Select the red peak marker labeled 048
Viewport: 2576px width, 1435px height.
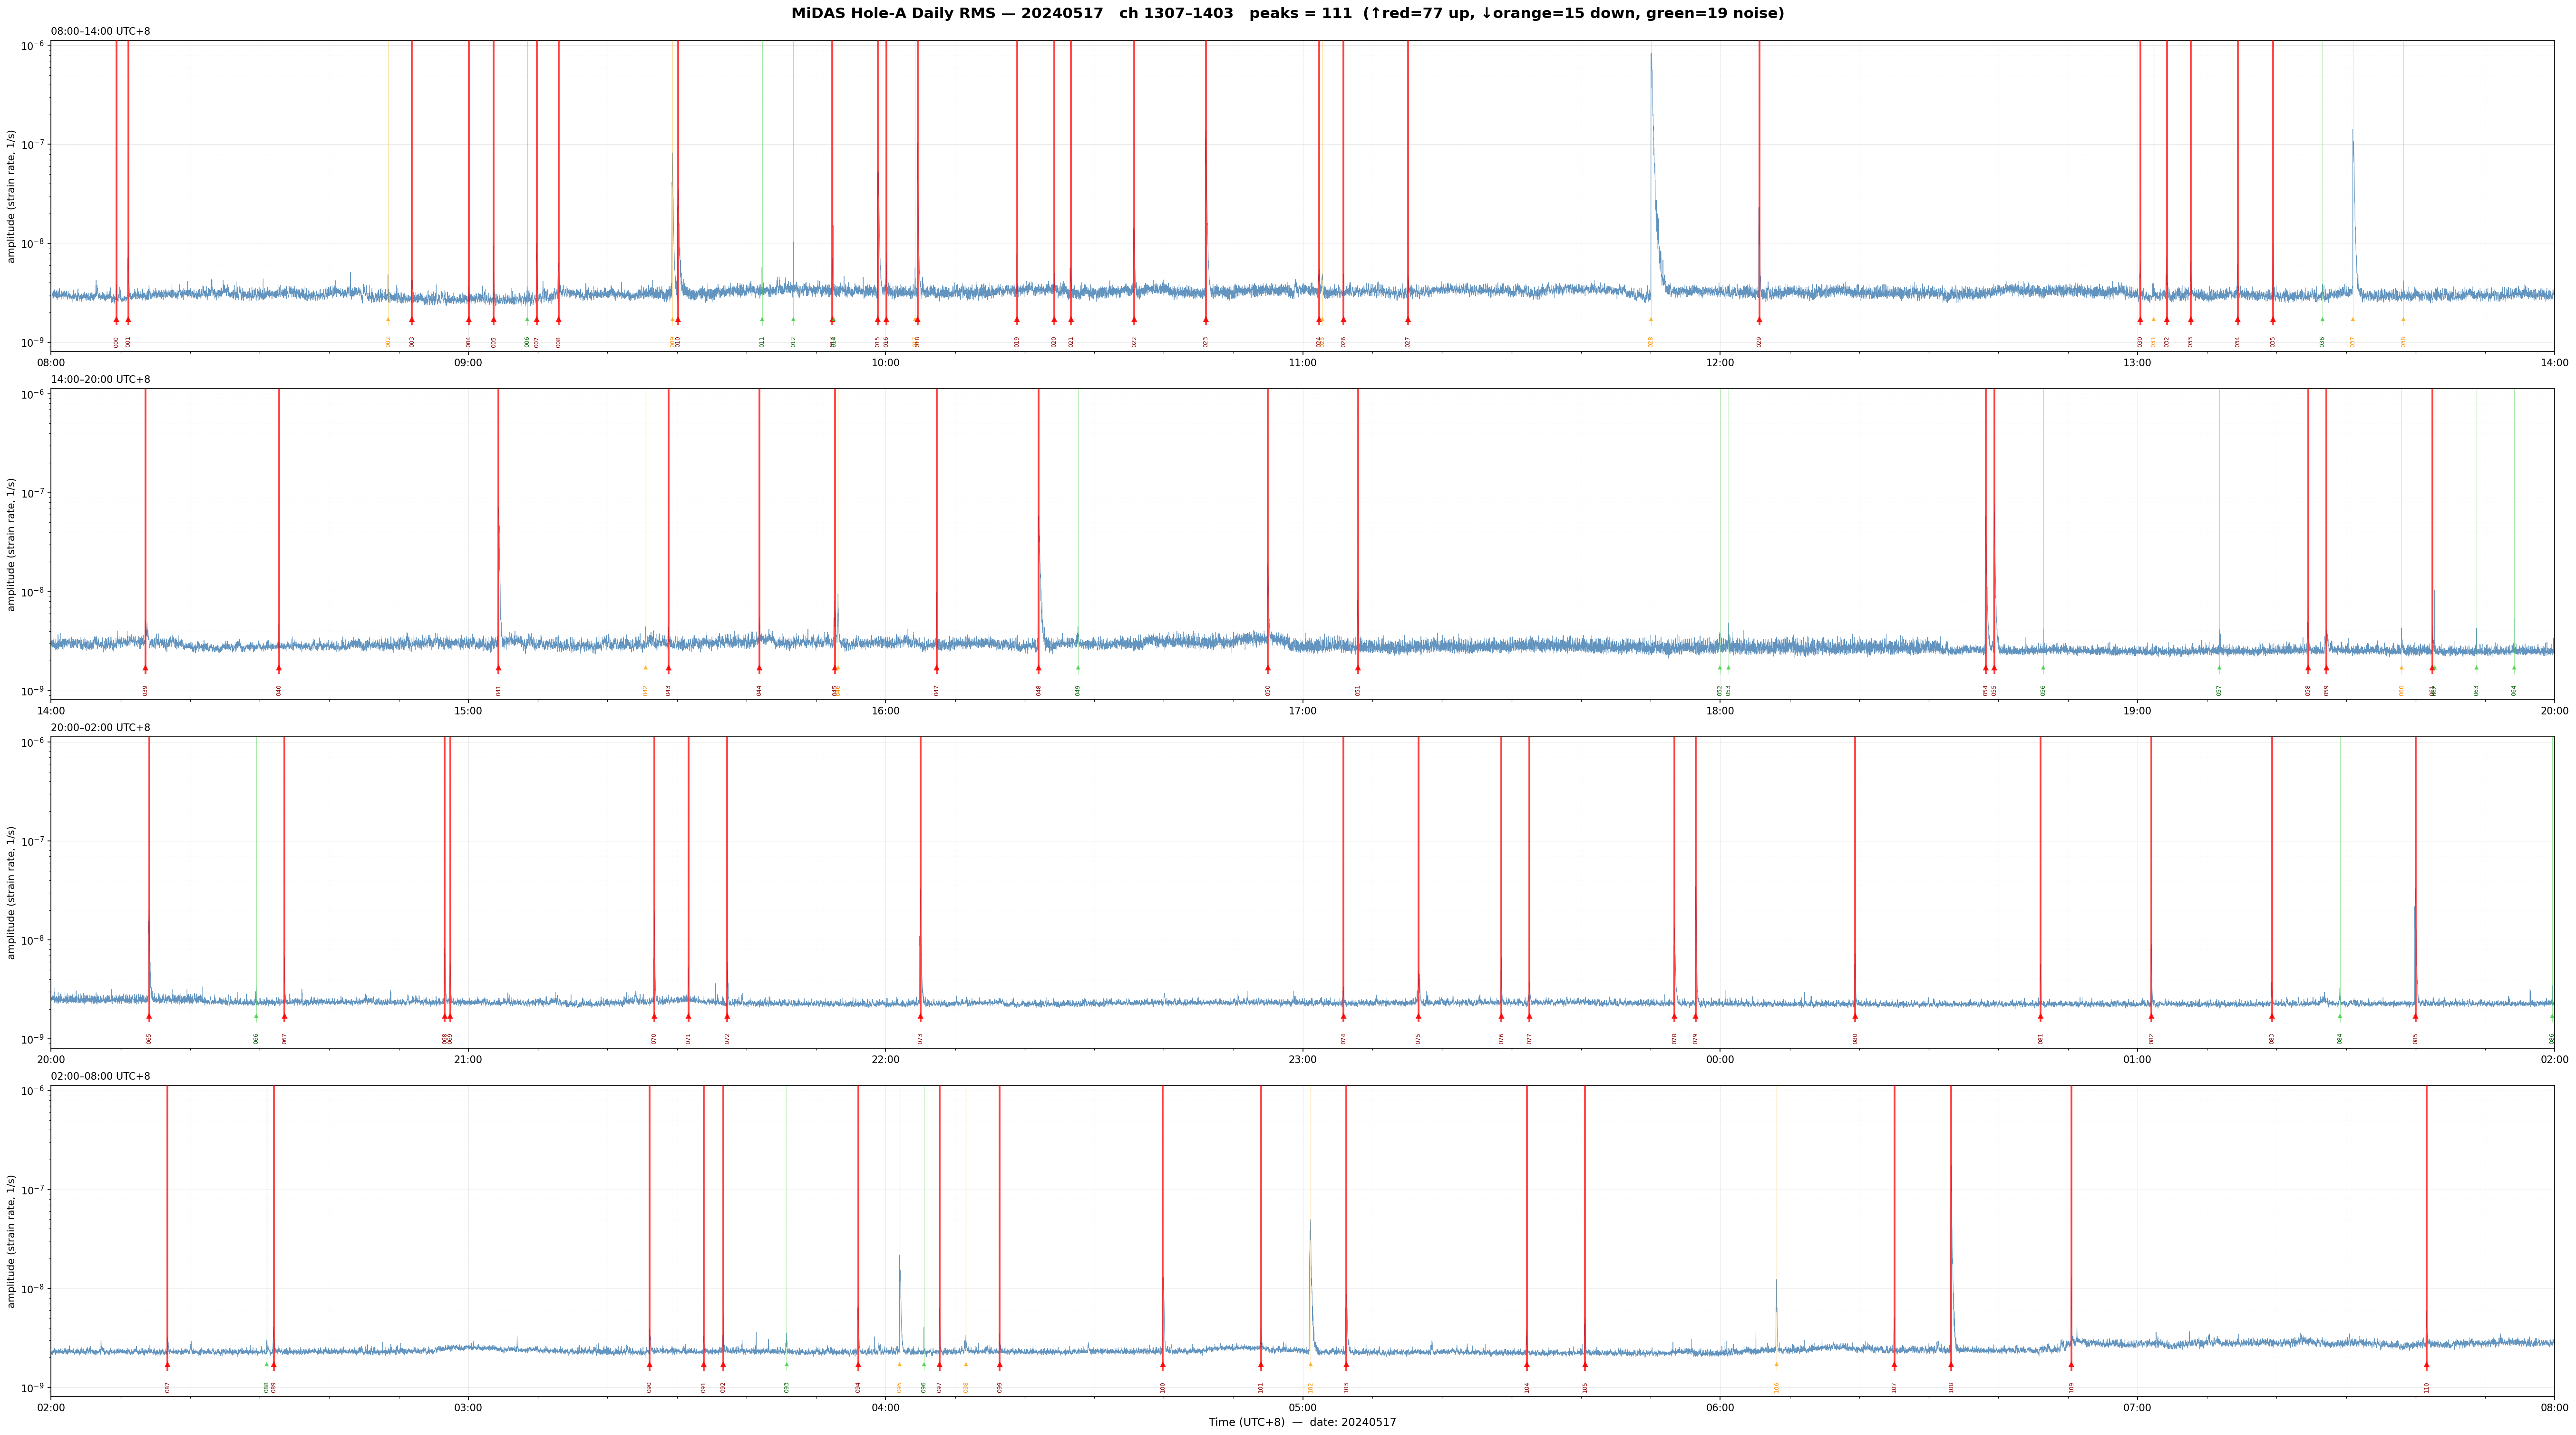[x=1039, y=668]
